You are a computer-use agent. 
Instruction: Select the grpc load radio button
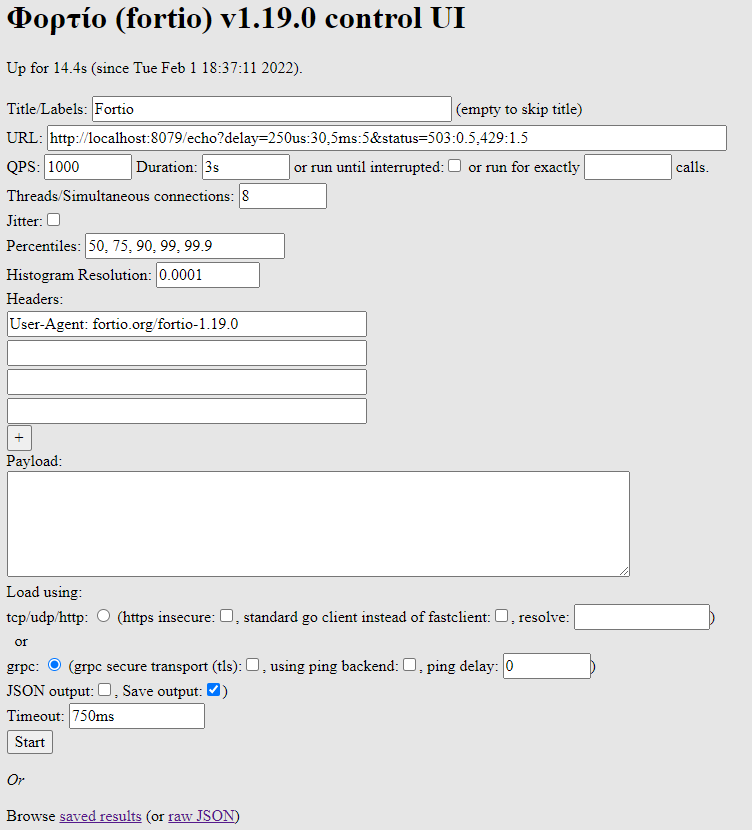point(56,665)
